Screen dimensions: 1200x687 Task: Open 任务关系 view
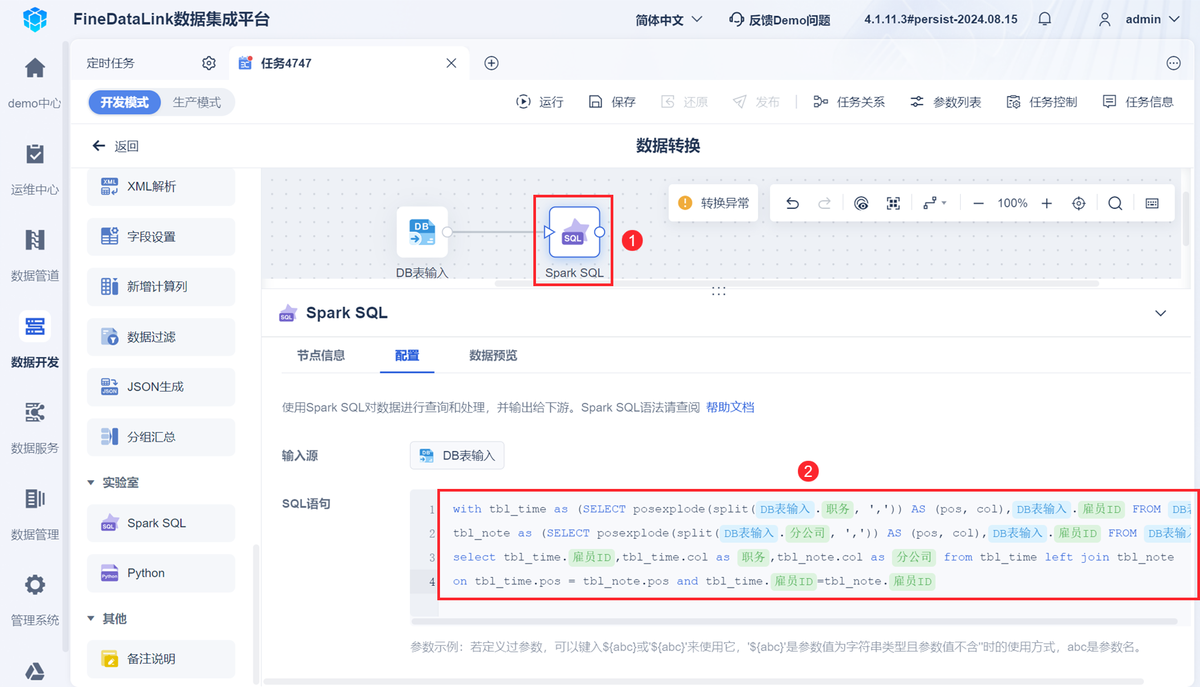click(849, 102)
